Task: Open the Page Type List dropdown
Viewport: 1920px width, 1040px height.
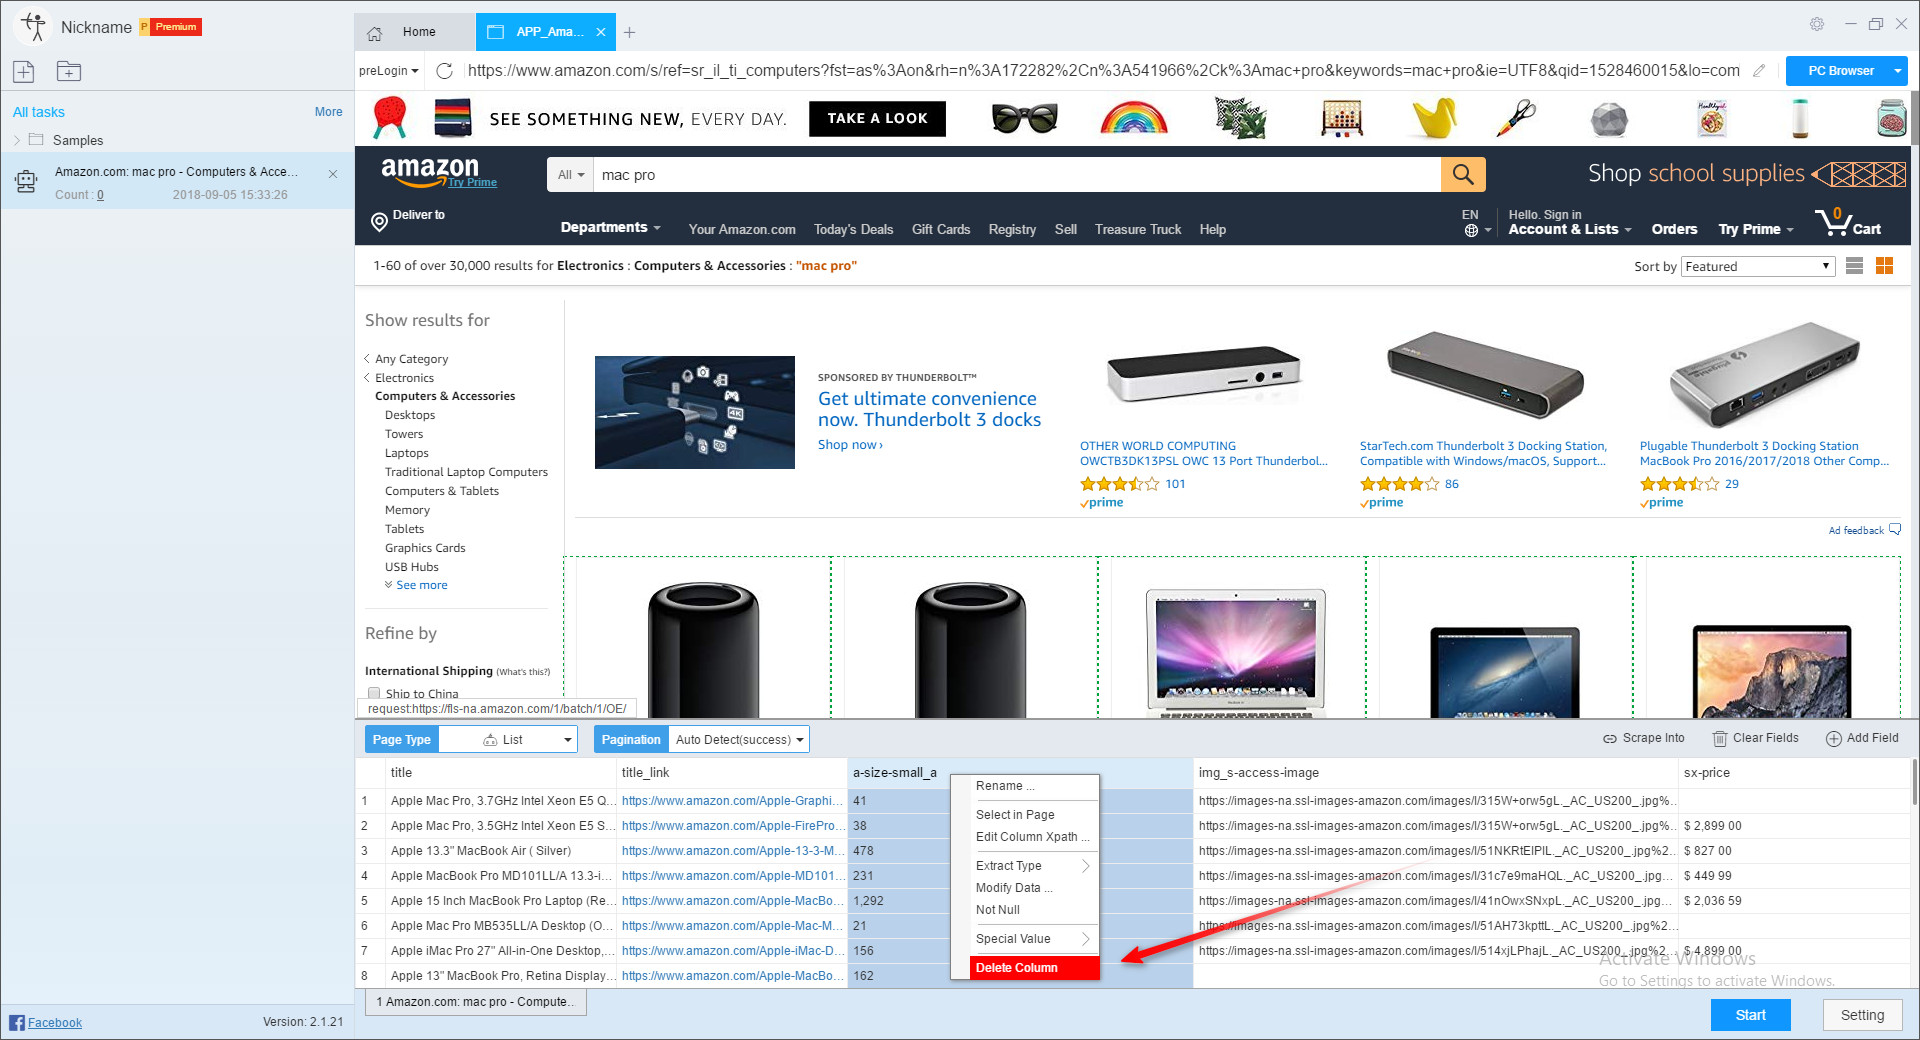Action: (x=509, y=740)
